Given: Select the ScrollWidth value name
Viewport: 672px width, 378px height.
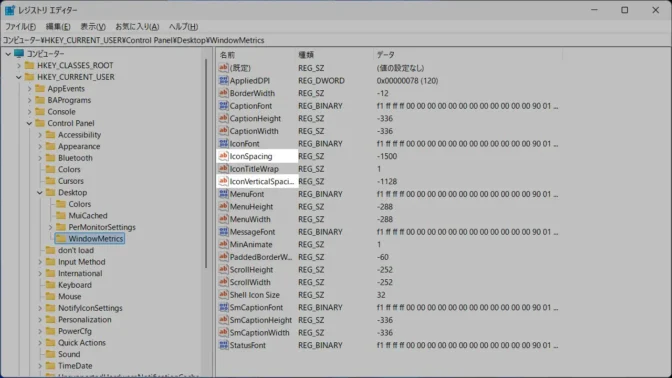Looking at the screenshot, I should pos(250,282).
